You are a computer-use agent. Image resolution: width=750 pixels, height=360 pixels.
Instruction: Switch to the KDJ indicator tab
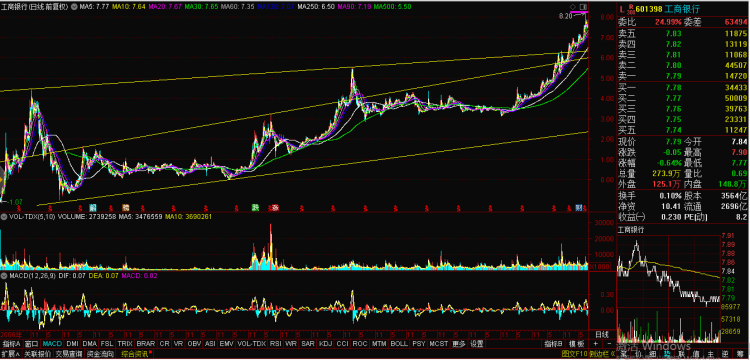coord(325,344)
